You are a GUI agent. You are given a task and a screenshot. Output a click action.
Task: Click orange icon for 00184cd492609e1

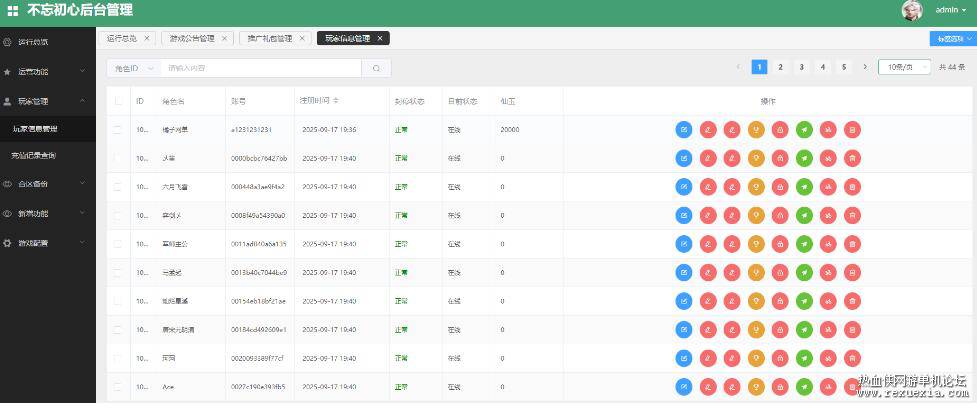pos(756,330)
